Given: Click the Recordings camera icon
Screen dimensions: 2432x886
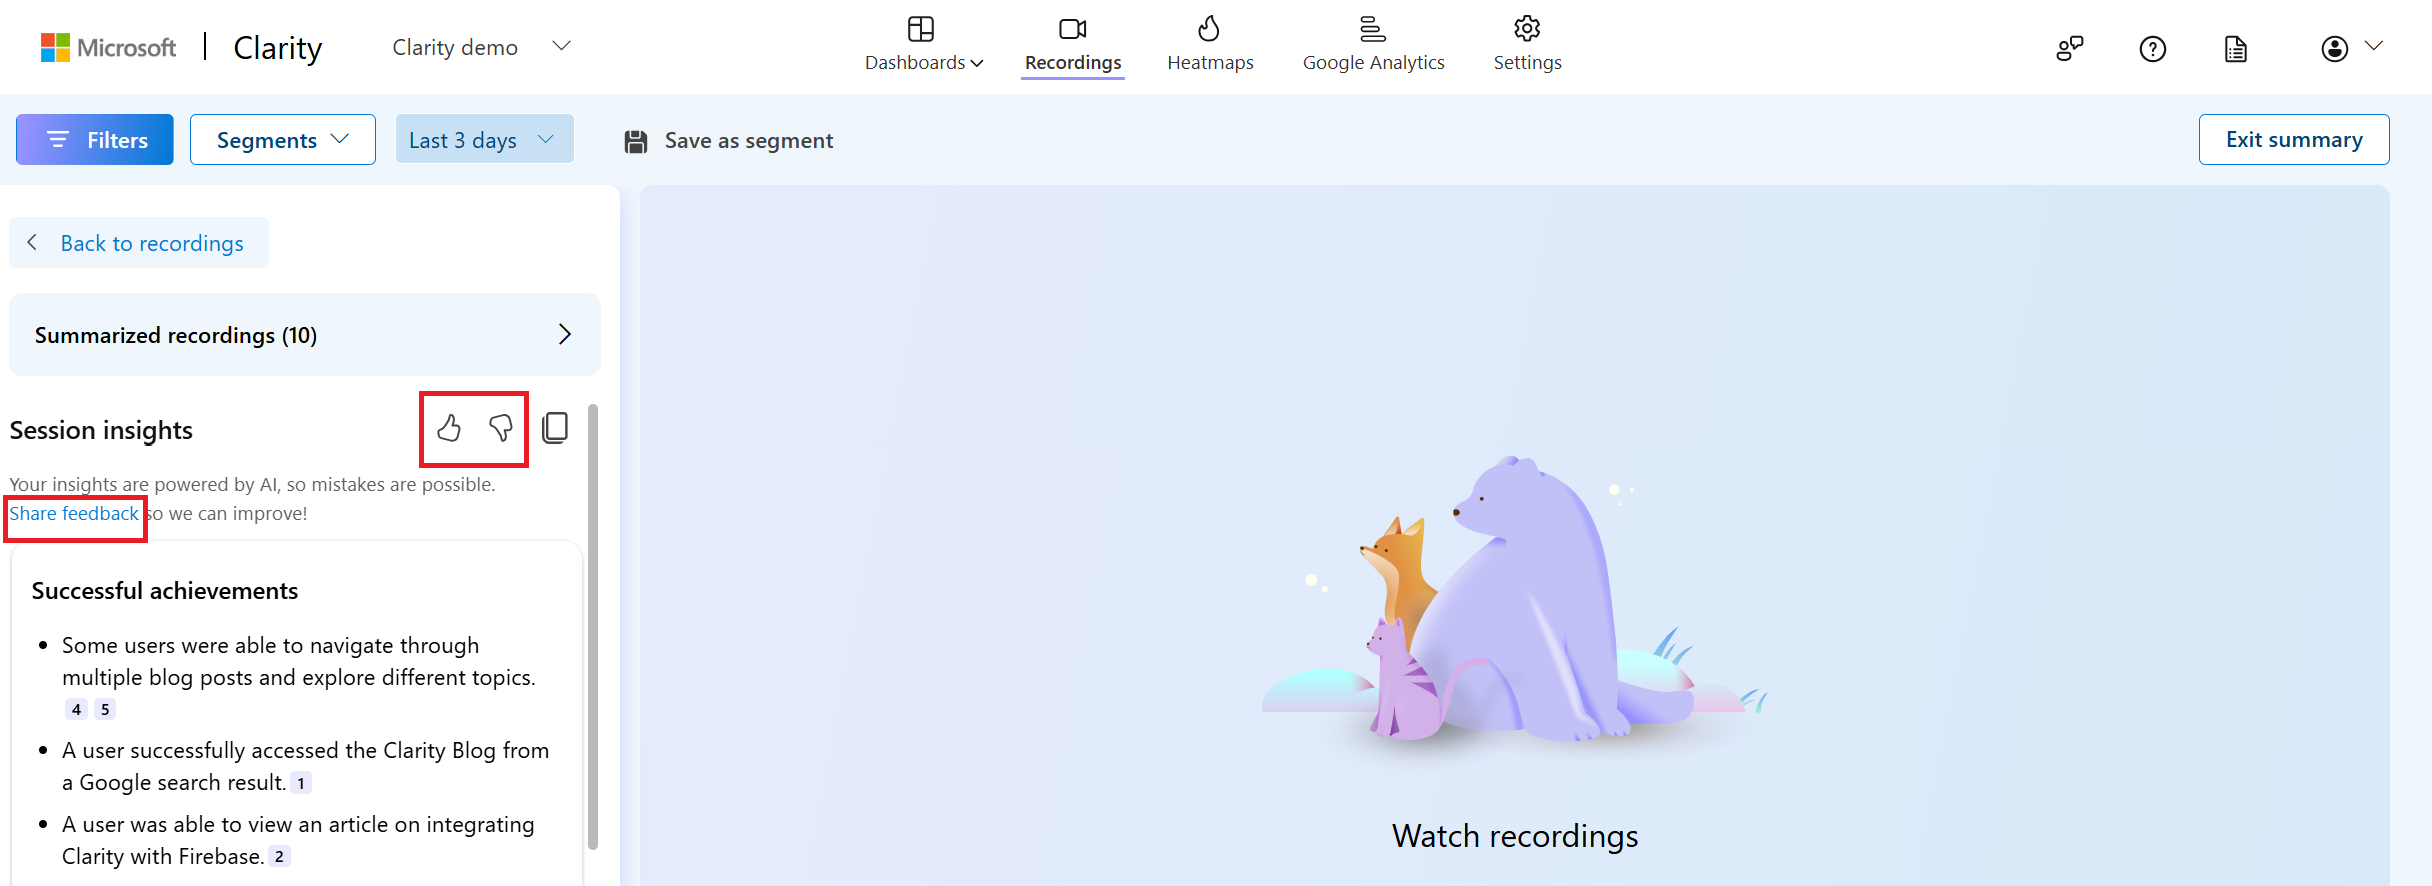Looking at the screenshot, I should point(1073,29).
